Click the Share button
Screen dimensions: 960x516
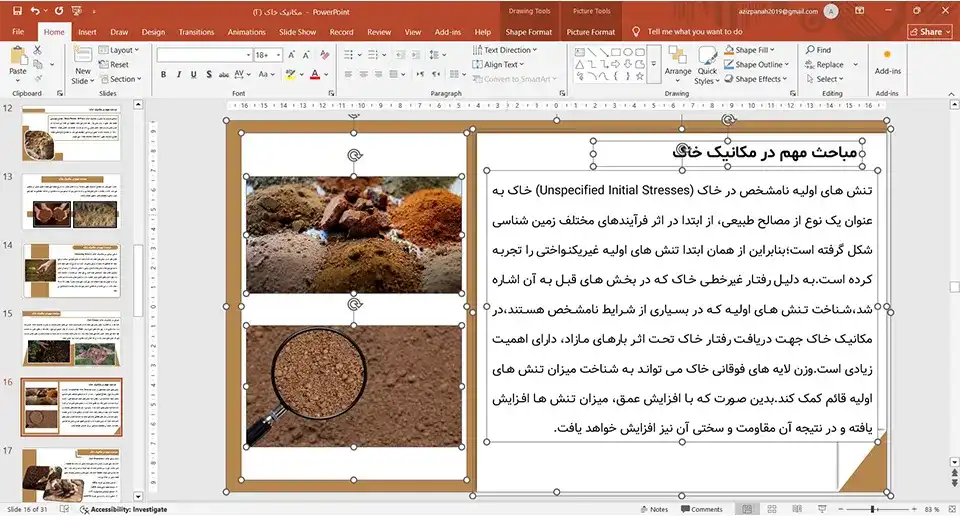(929, 32)
